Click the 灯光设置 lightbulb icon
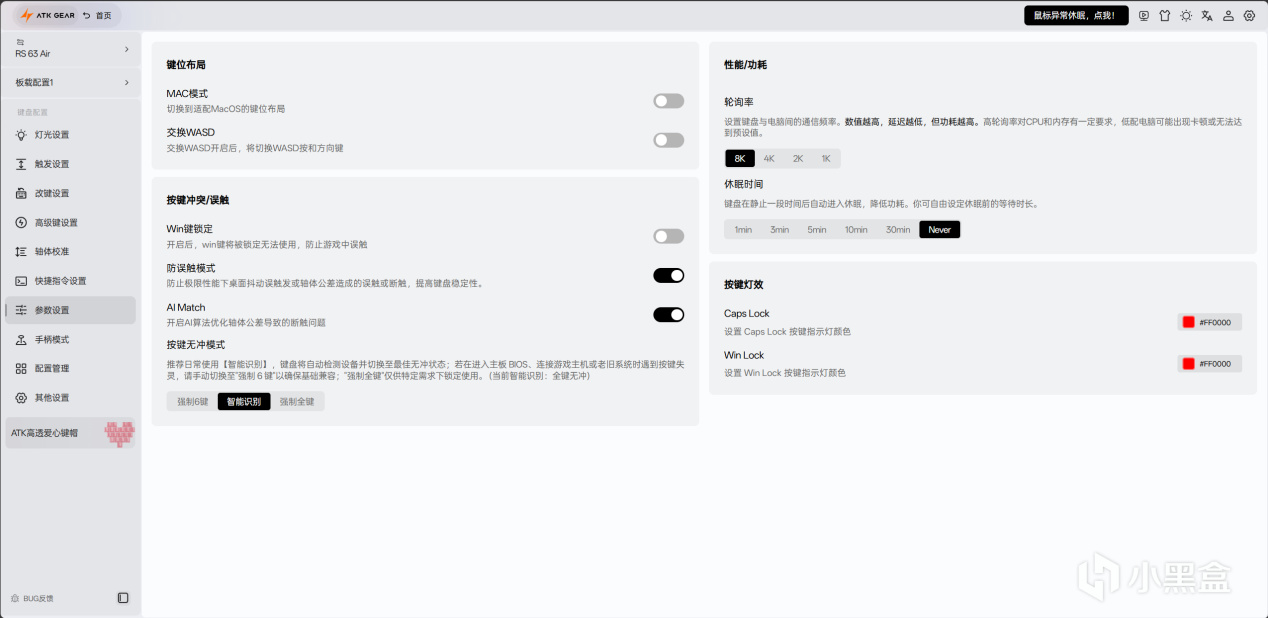The width and height of the screenshot is (1268, 618). tap(21, 135)
